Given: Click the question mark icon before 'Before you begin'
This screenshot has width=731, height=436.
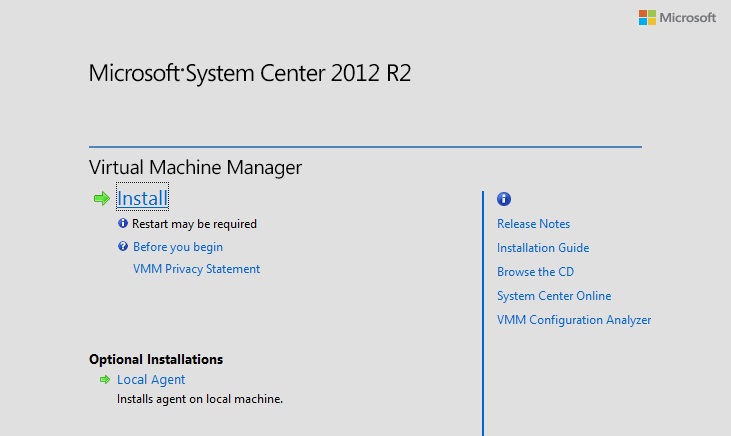Looking at the screenshot, I should 123,246.
